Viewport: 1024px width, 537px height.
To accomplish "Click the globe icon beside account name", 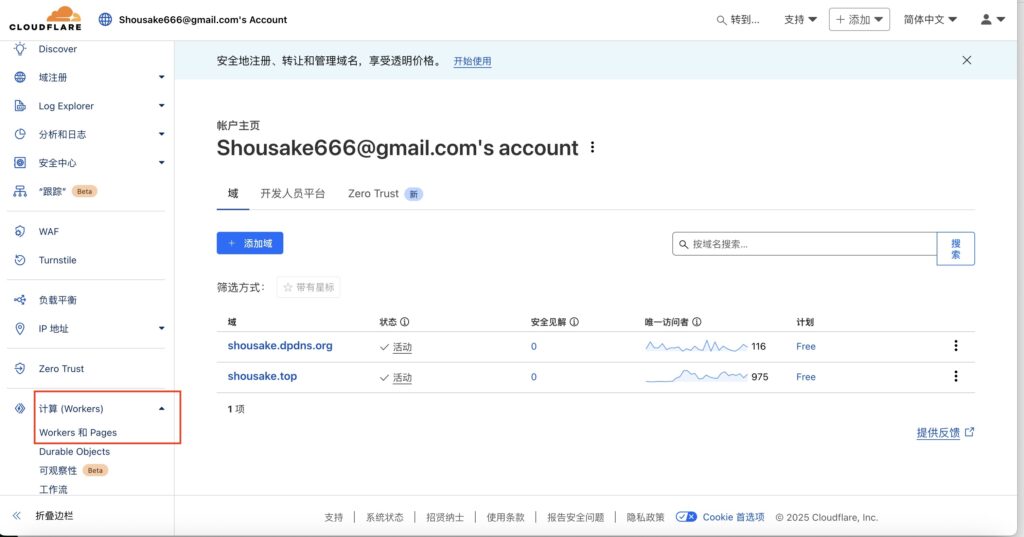I will [x=105, y=20].
